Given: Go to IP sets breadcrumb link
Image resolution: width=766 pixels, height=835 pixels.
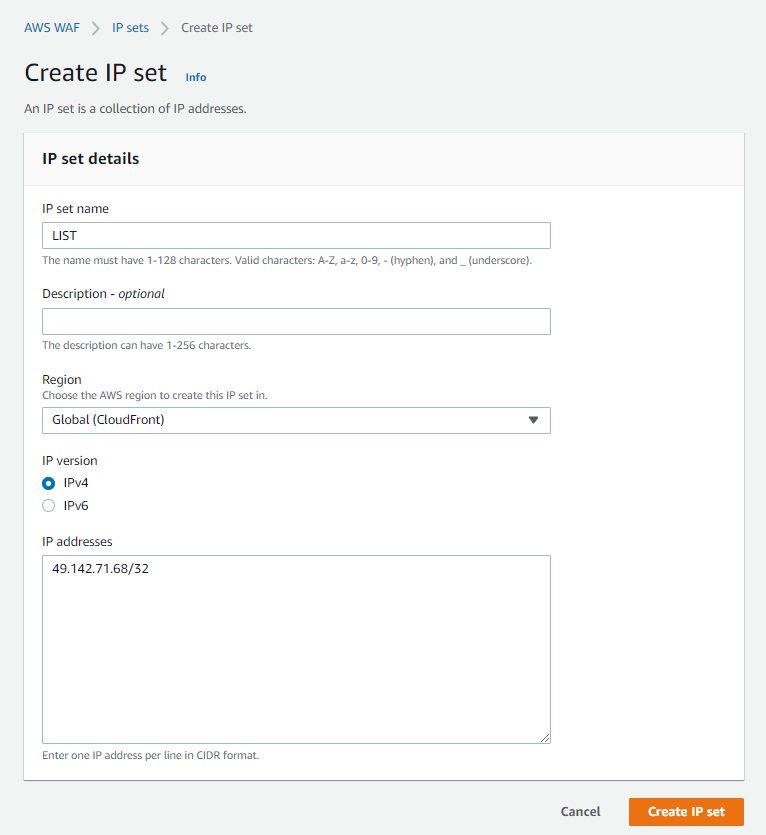Looking at the screenshot, I should click(130, 28).
